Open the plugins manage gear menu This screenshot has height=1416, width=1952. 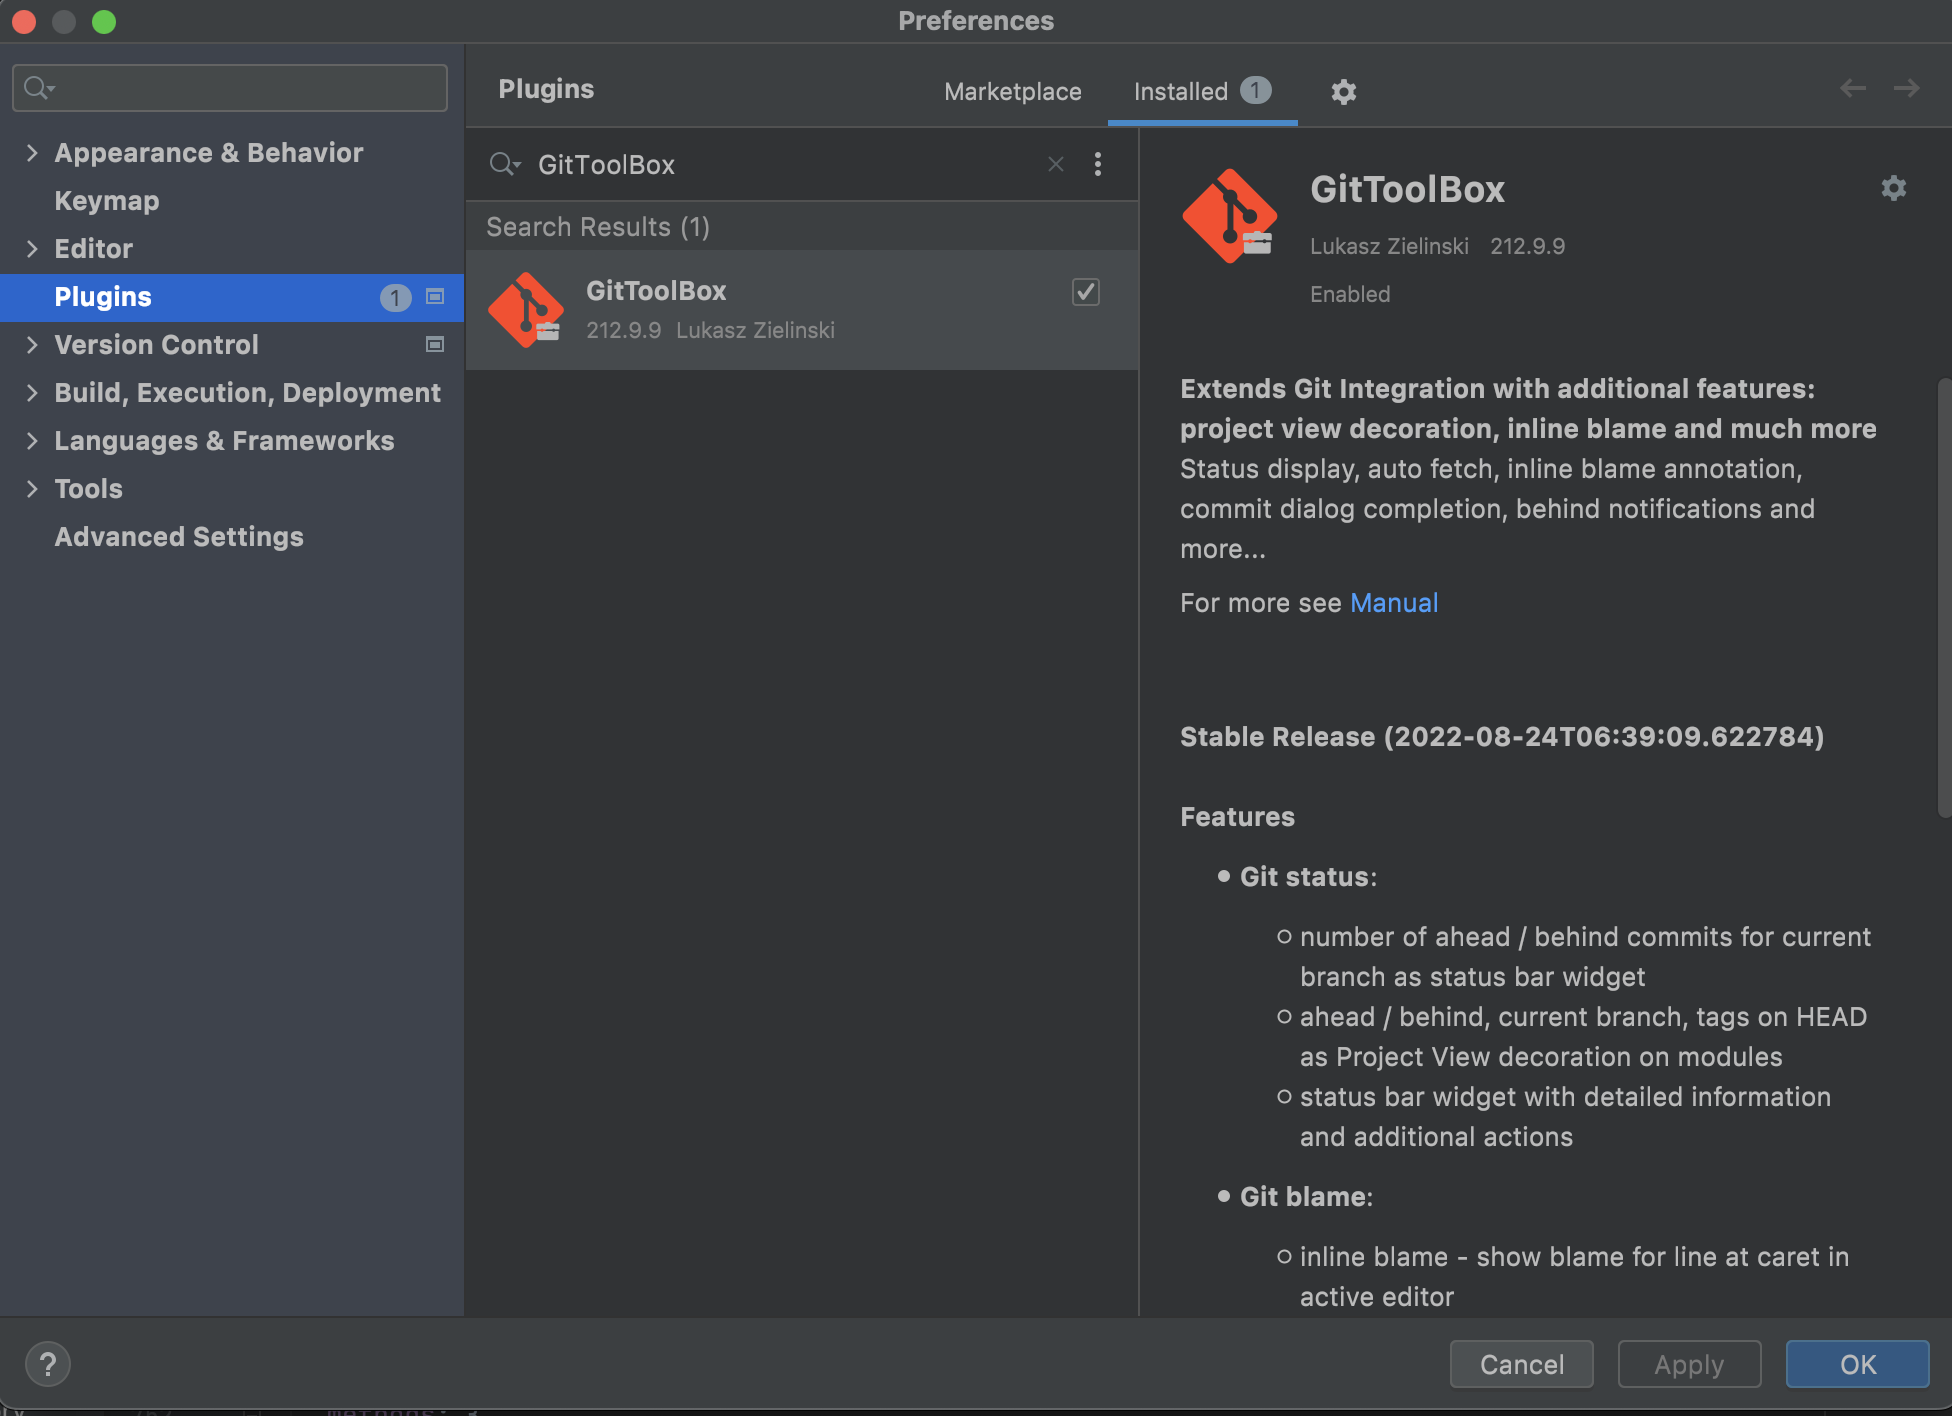(1343, 92)
